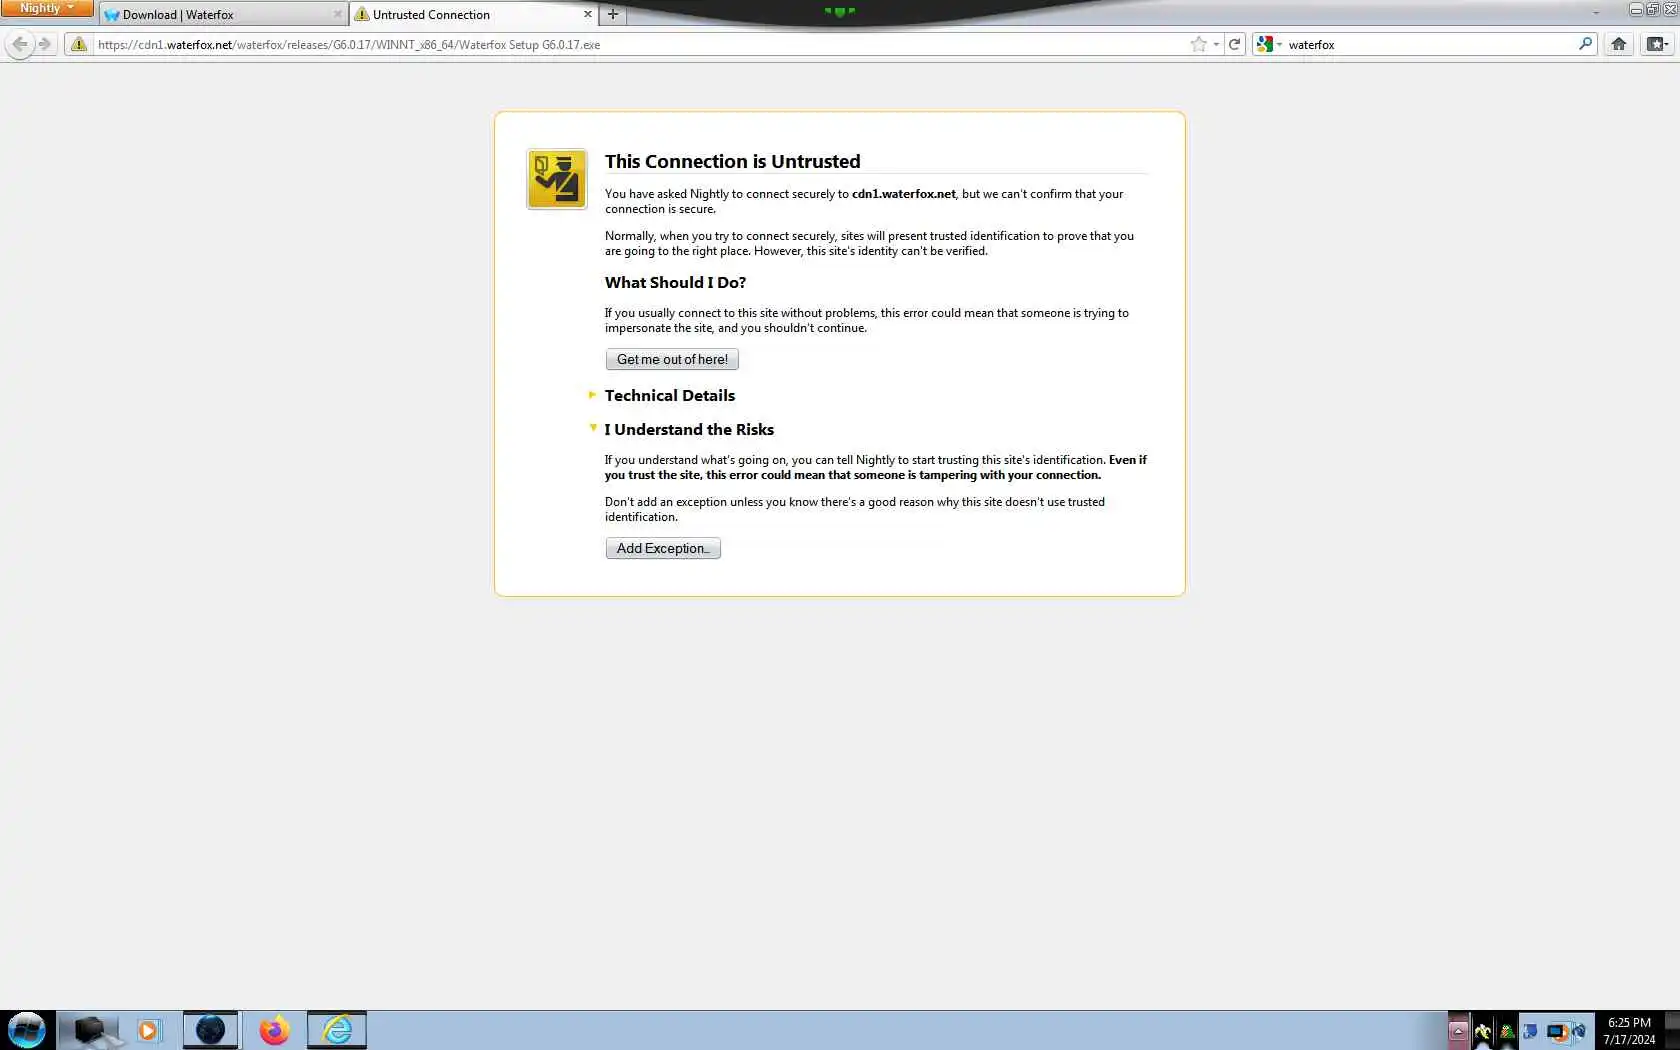
Task: Go forward with the forward arrow
Action: click(44, 44)
